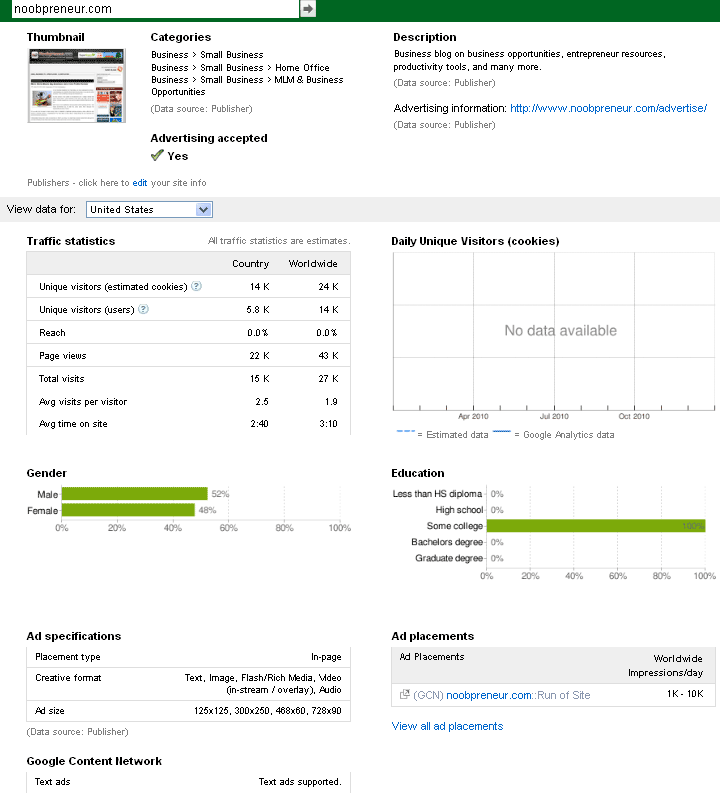
Task: Click the Jul 2010 chart axis label
Action: tap(554, 416)
